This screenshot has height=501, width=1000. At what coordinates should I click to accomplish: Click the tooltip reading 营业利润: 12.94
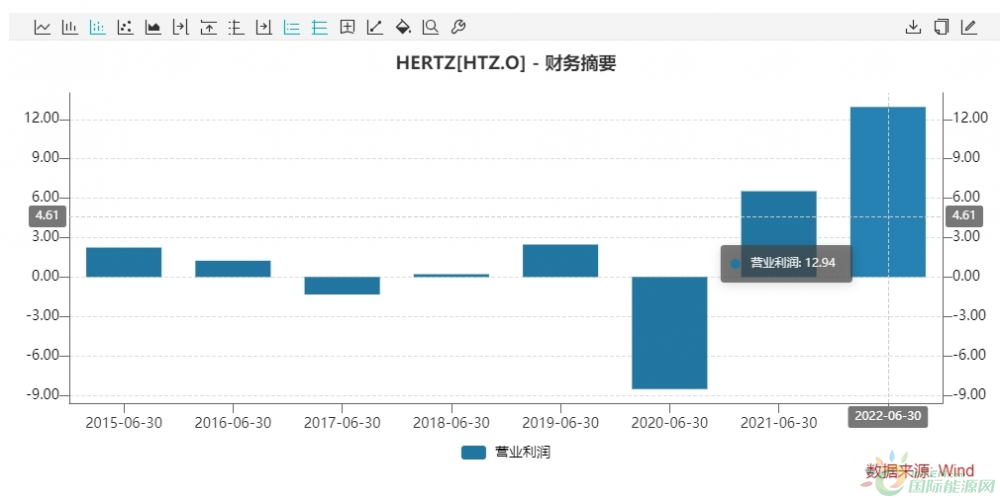(786, 263)
